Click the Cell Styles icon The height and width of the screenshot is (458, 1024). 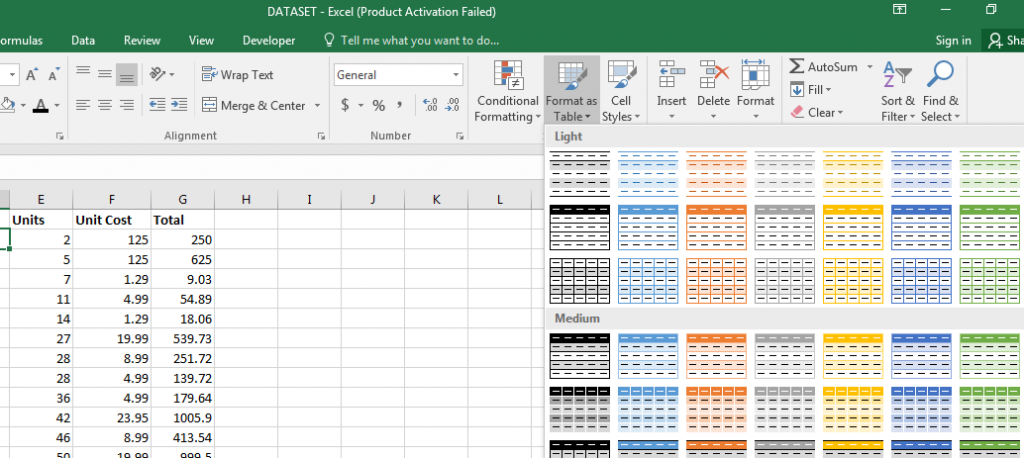click(620, 74)
